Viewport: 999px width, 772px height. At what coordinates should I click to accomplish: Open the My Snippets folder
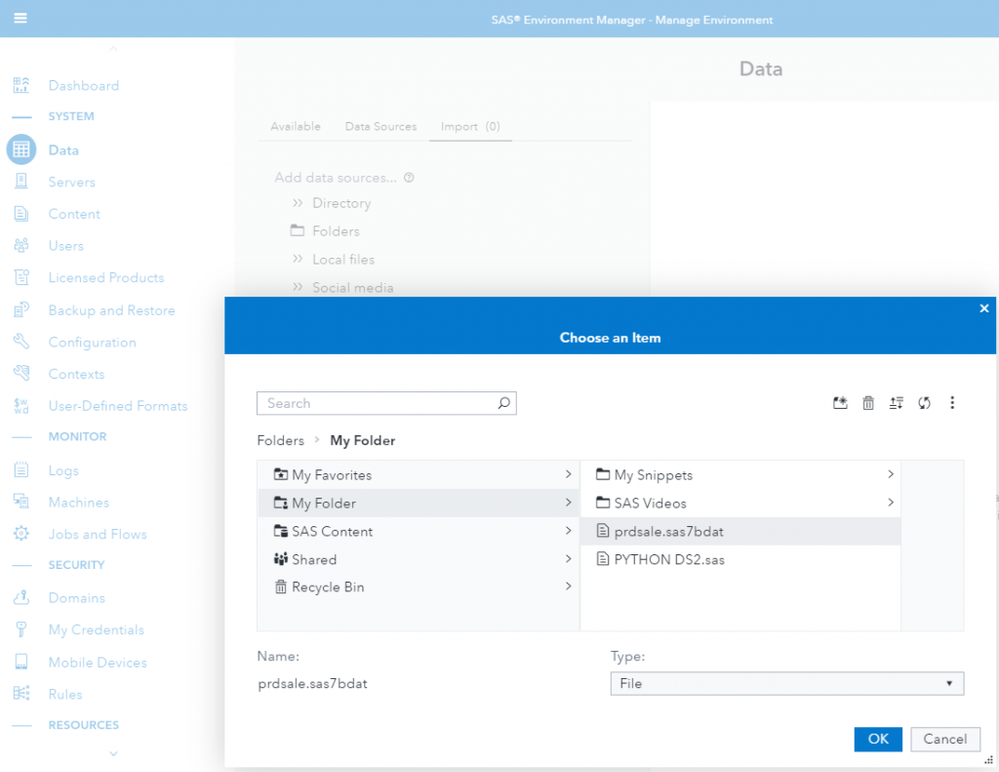coord(653,475)
